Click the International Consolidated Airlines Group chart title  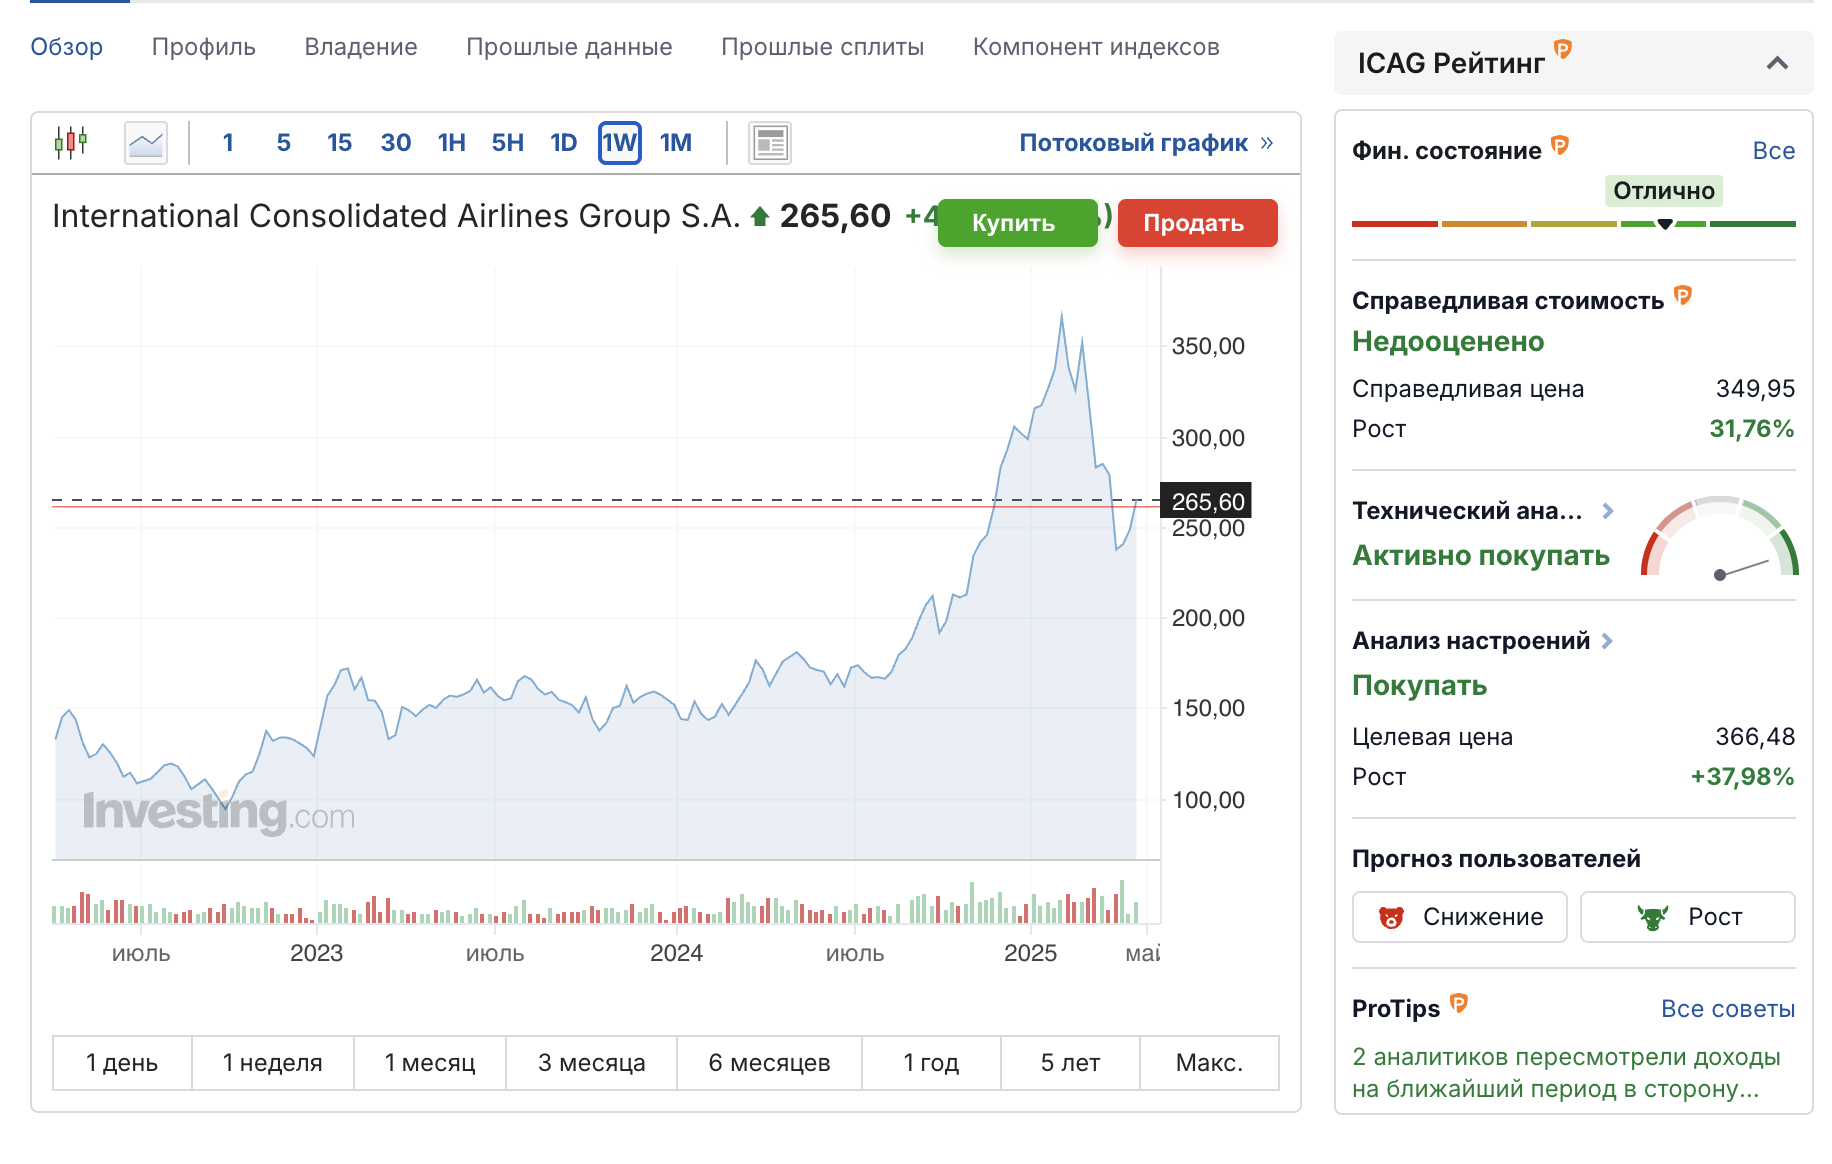[396, 216]
